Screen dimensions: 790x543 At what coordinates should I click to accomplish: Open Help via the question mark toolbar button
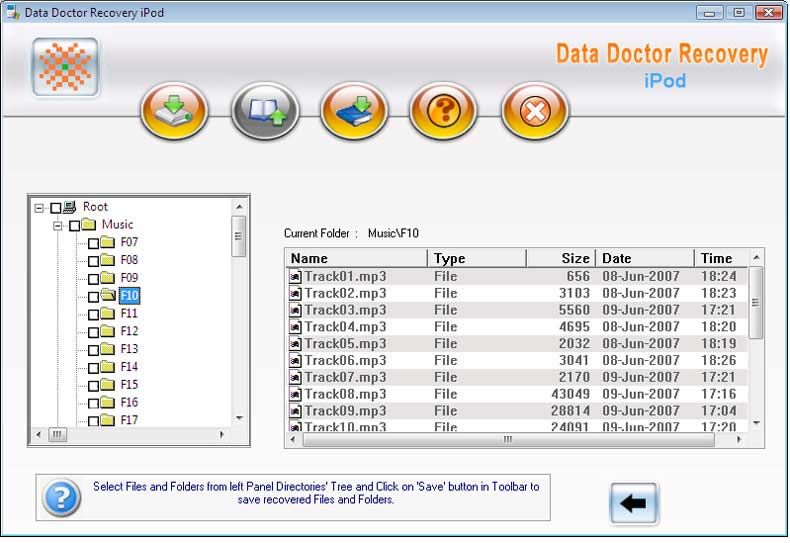point(443,110)
